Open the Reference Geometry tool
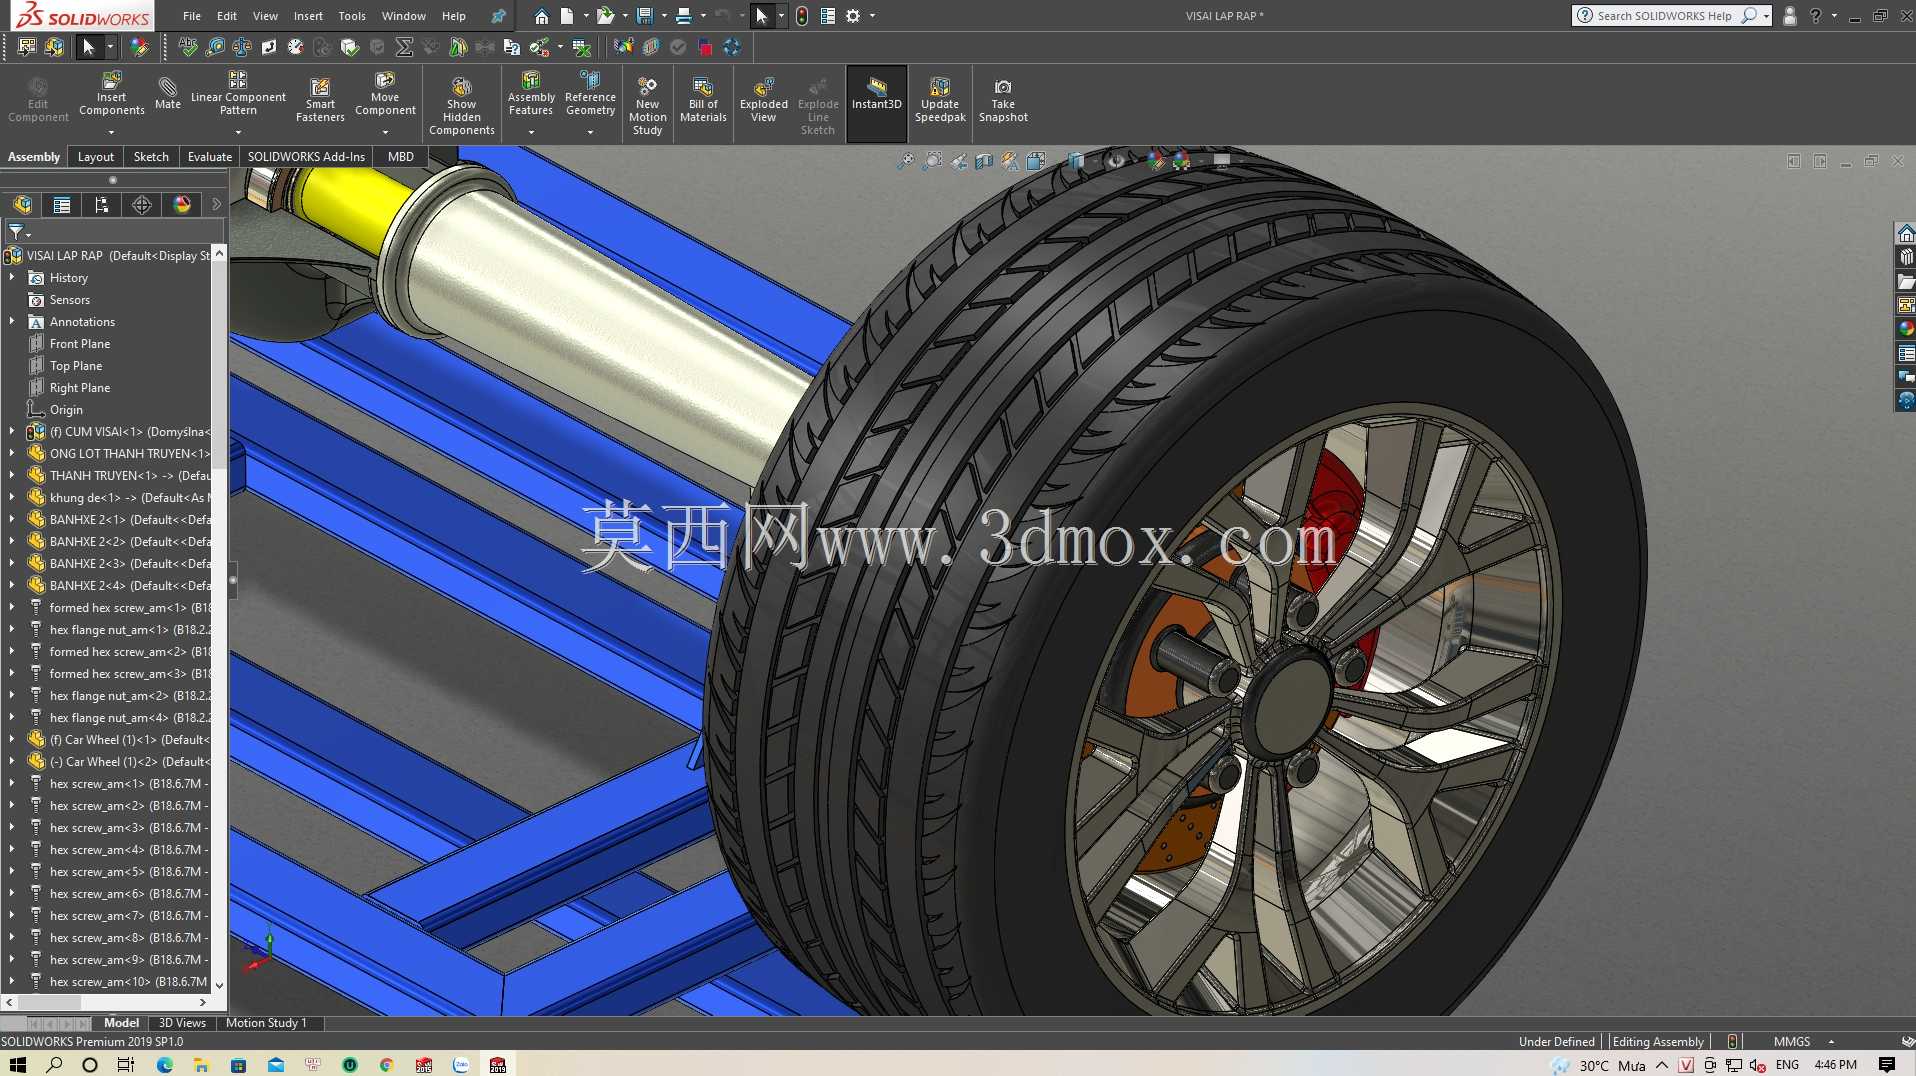 point(590,94)
